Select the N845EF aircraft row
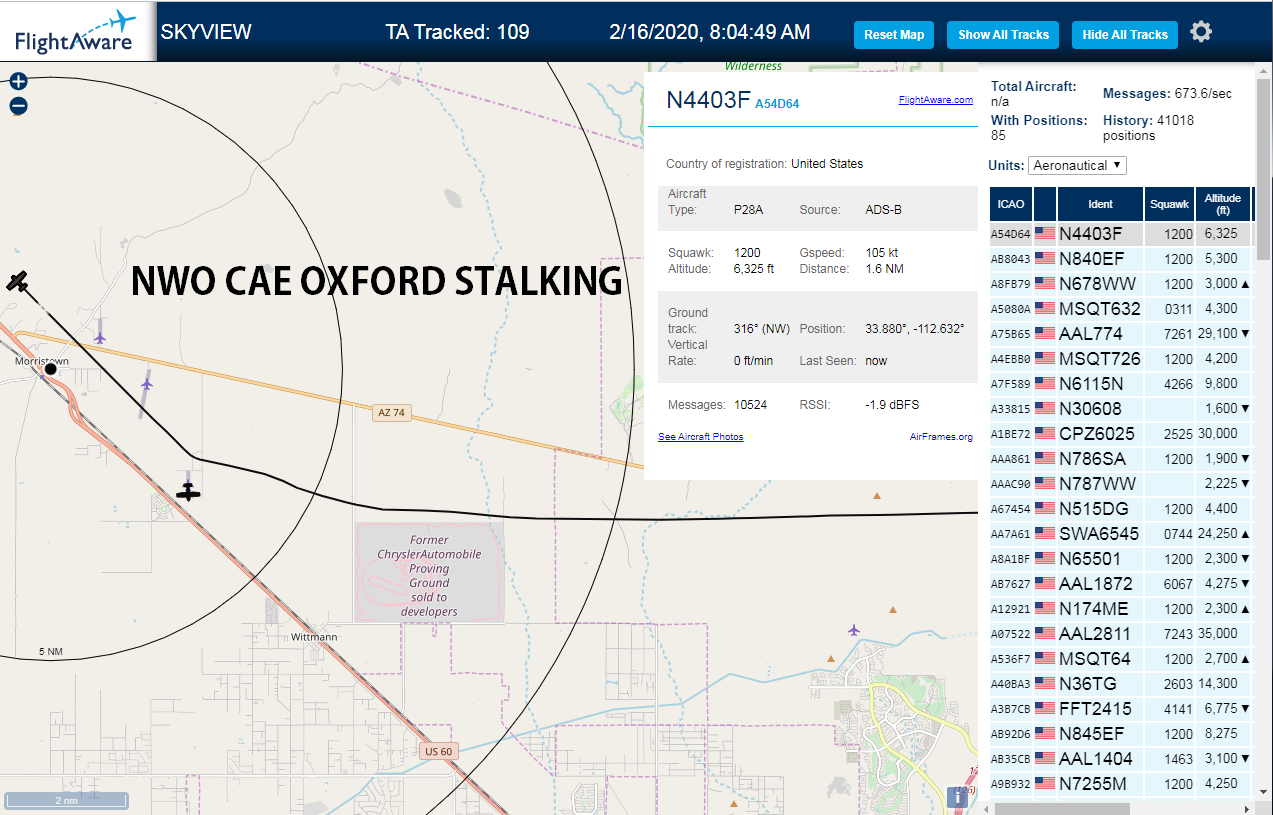This screenshot has width=1273, height=815. pyautogui.click(x=1120, y=734)
